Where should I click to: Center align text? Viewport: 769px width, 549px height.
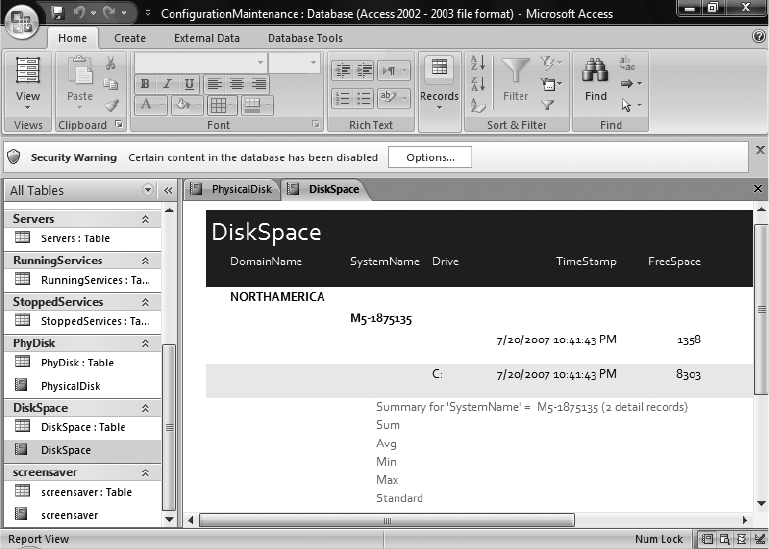point(237,84)
